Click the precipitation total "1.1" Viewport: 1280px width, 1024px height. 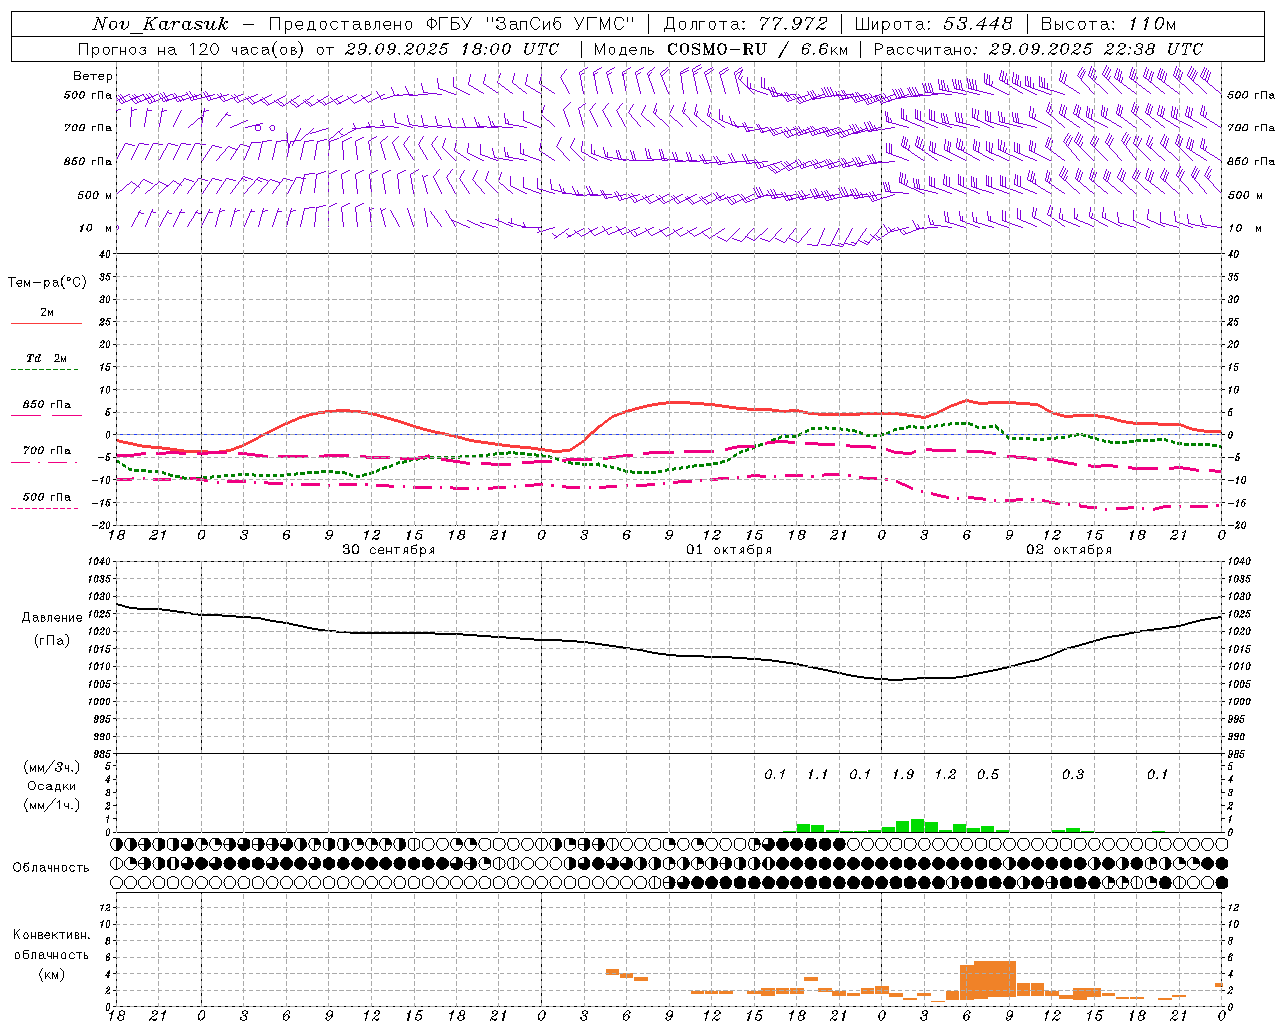coord(818,775)
